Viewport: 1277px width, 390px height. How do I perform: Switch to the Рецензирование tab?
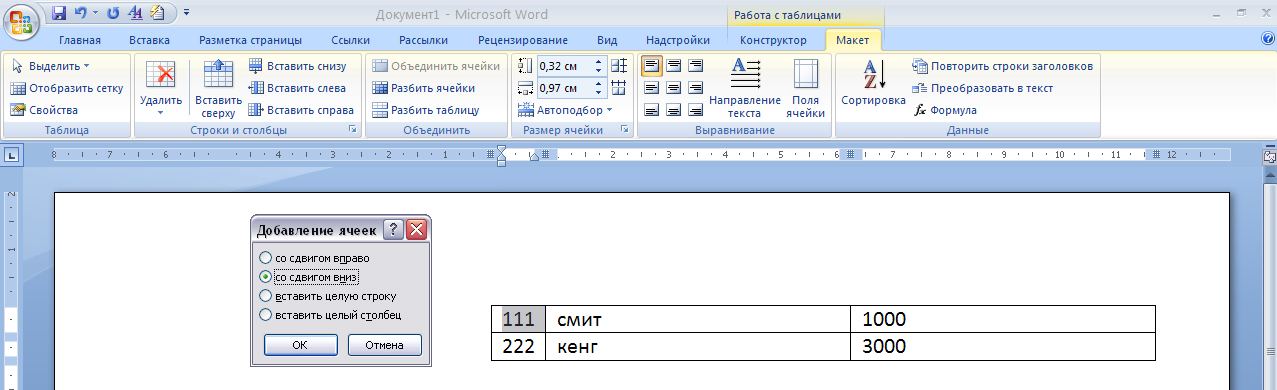[523, 40]
